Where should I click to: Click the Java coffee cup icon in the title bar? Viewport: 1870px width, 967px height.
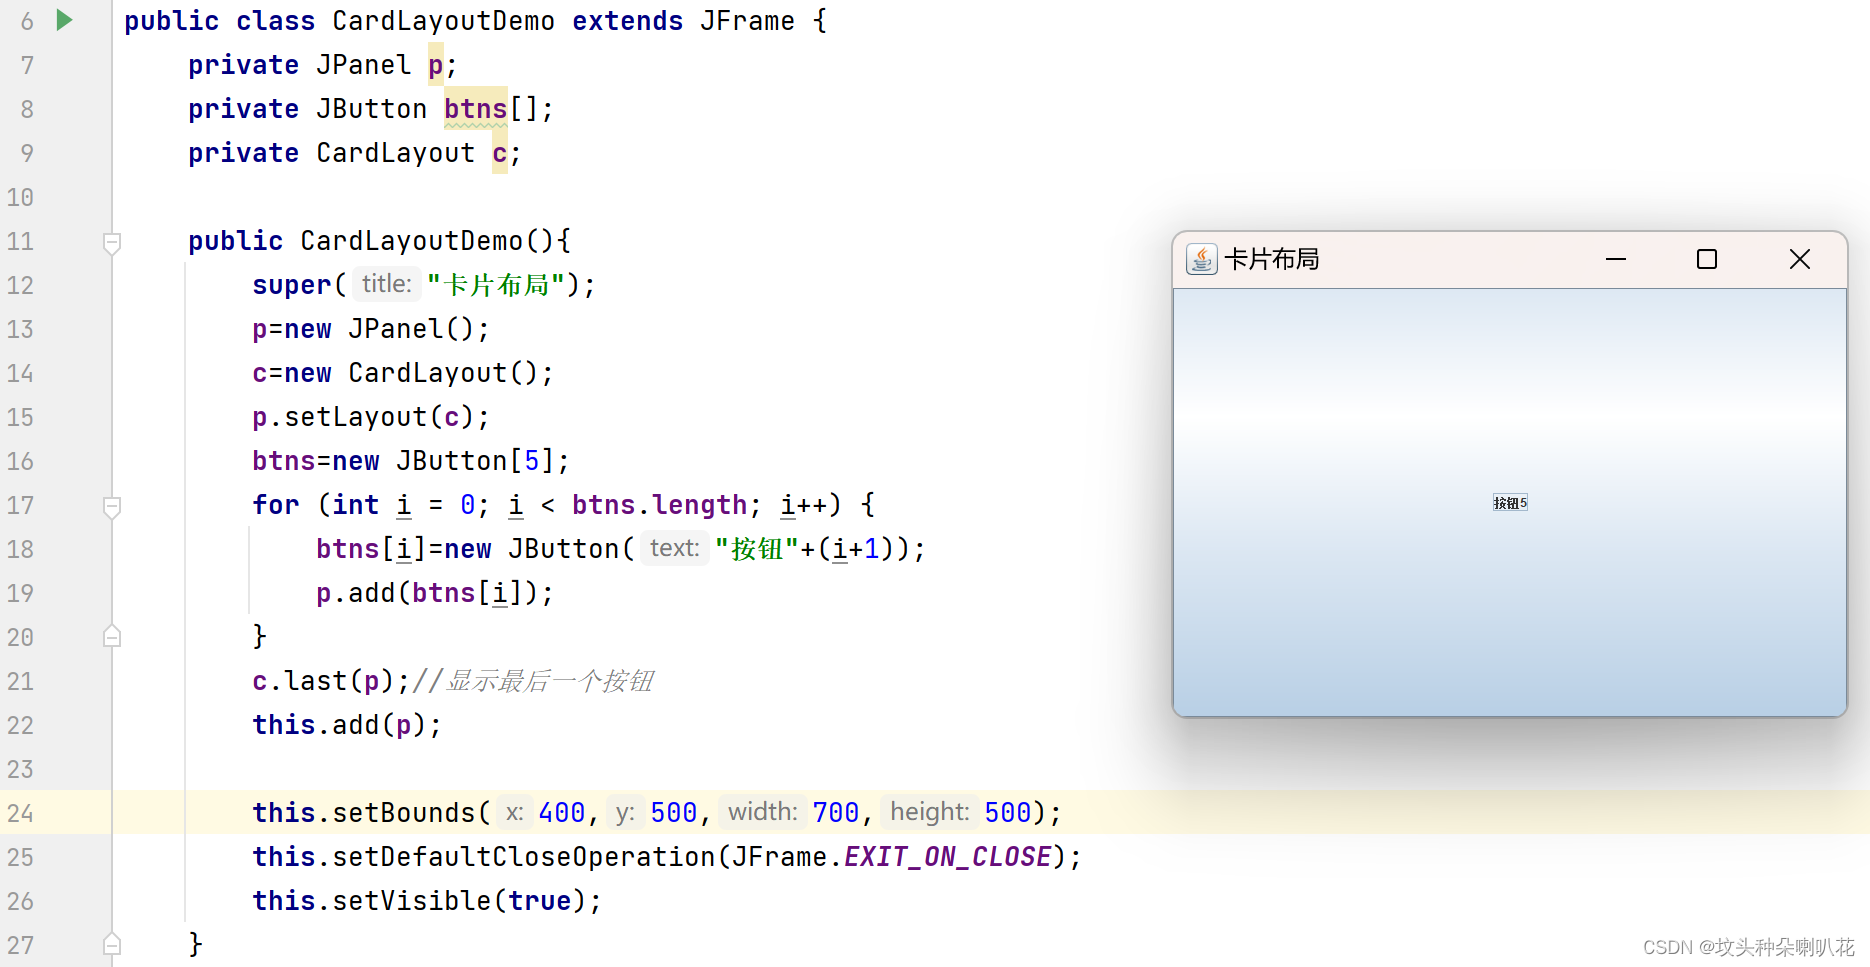1201,259
